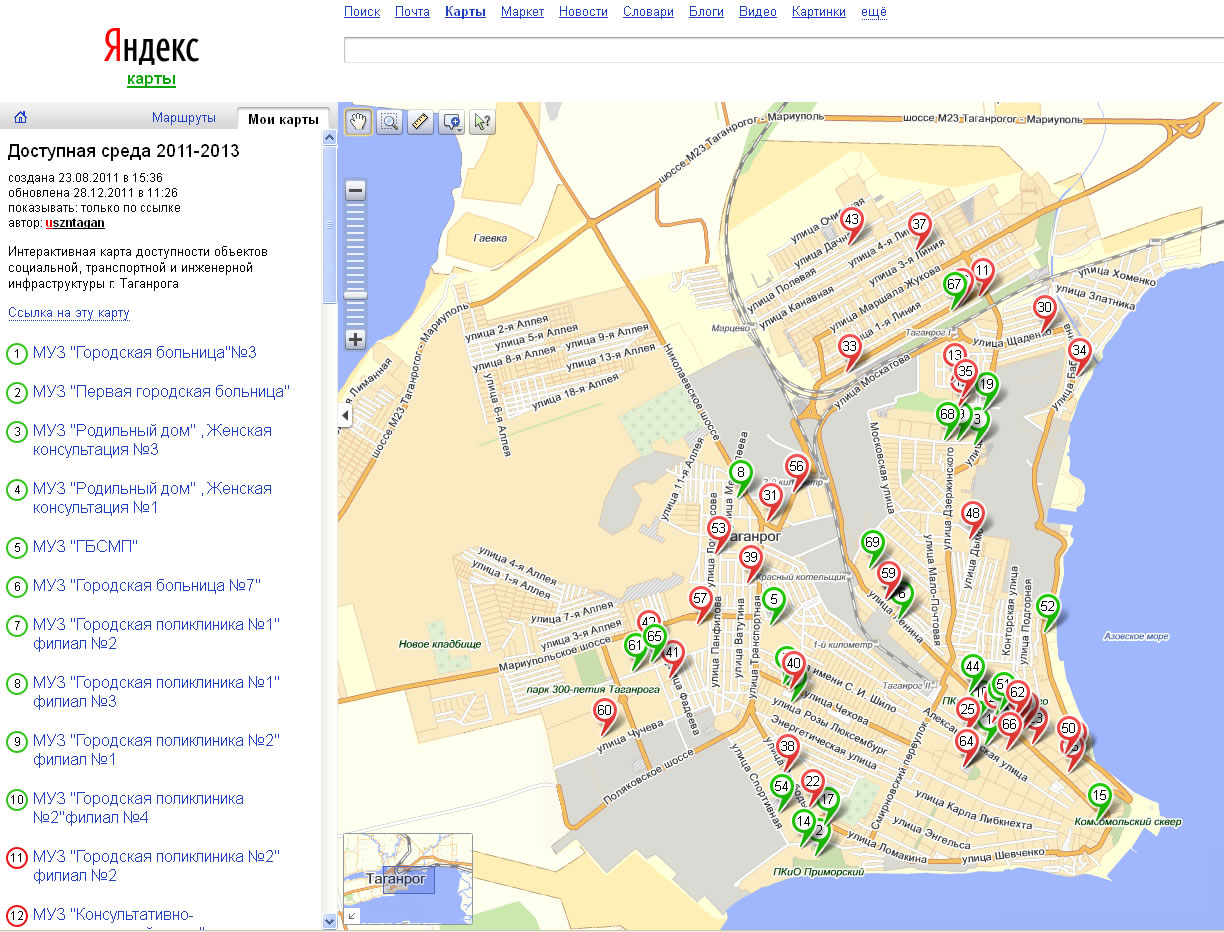
Task: Open the Новости link
Action: 583,12
